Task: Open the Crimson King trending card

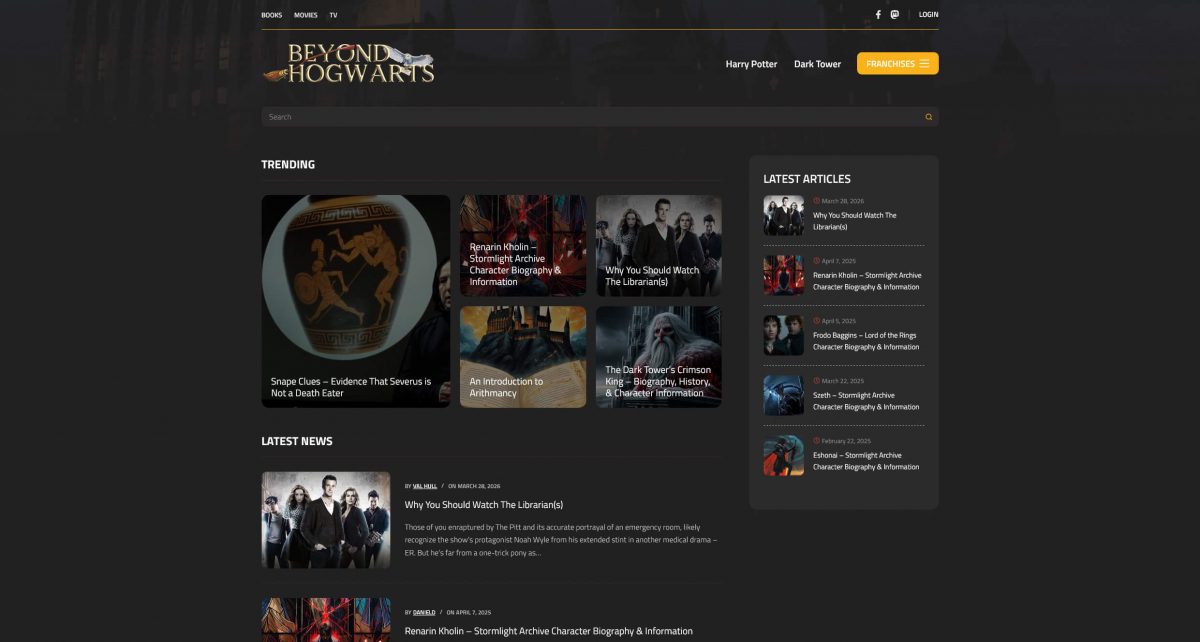Action: pos(659,357)
